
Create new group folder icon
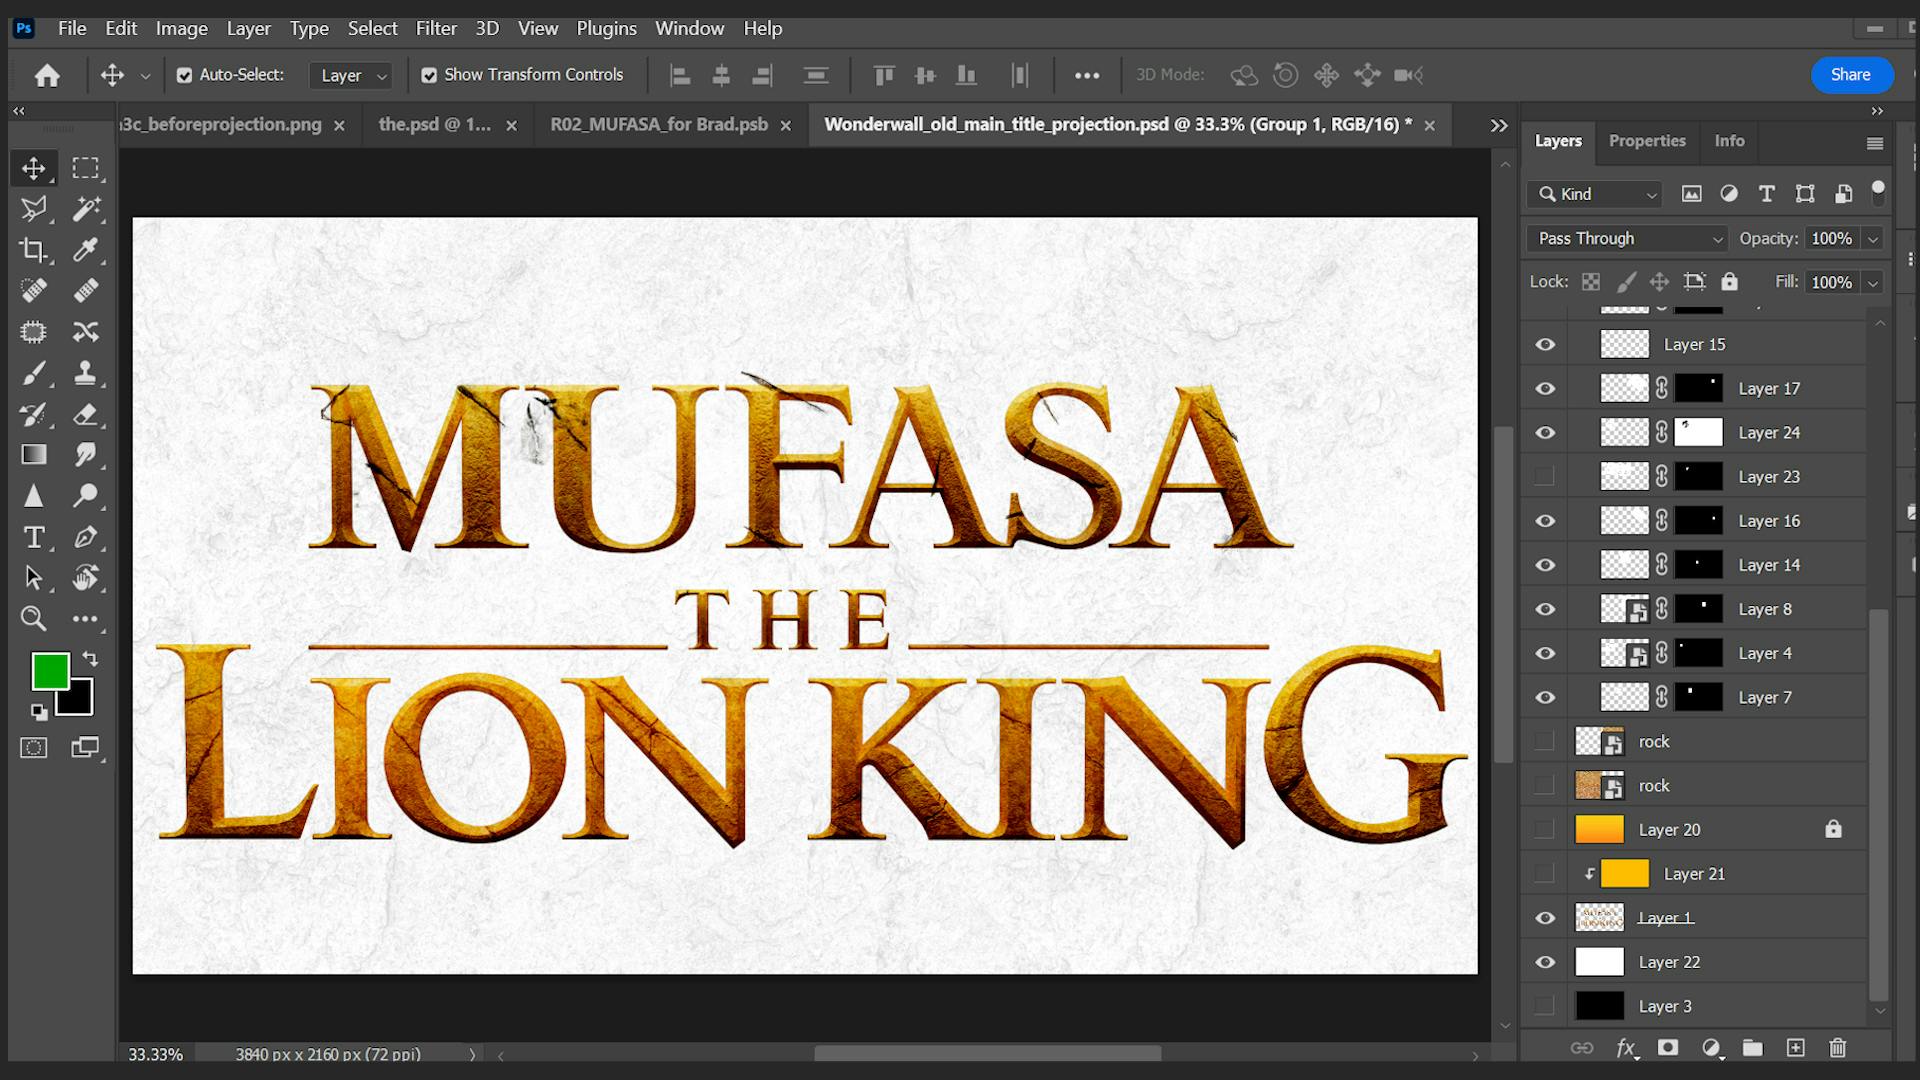(x=1752, y=1048)
